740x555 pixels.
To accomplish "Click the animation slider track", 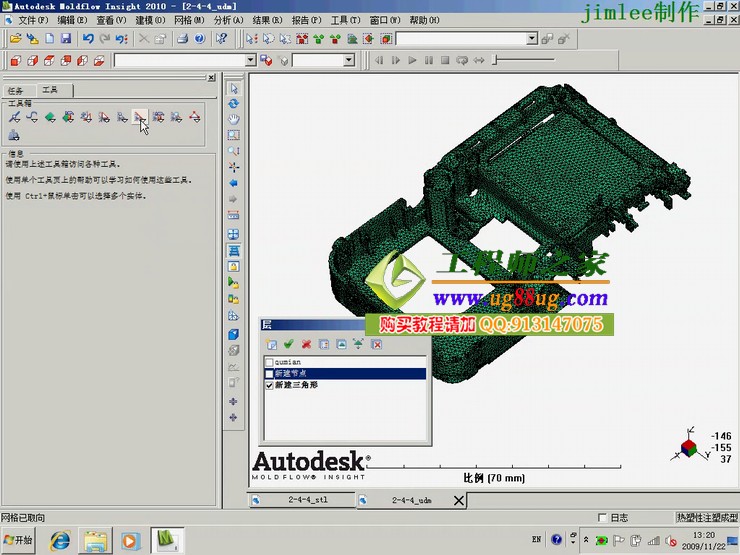I will (x=540, y=60).
